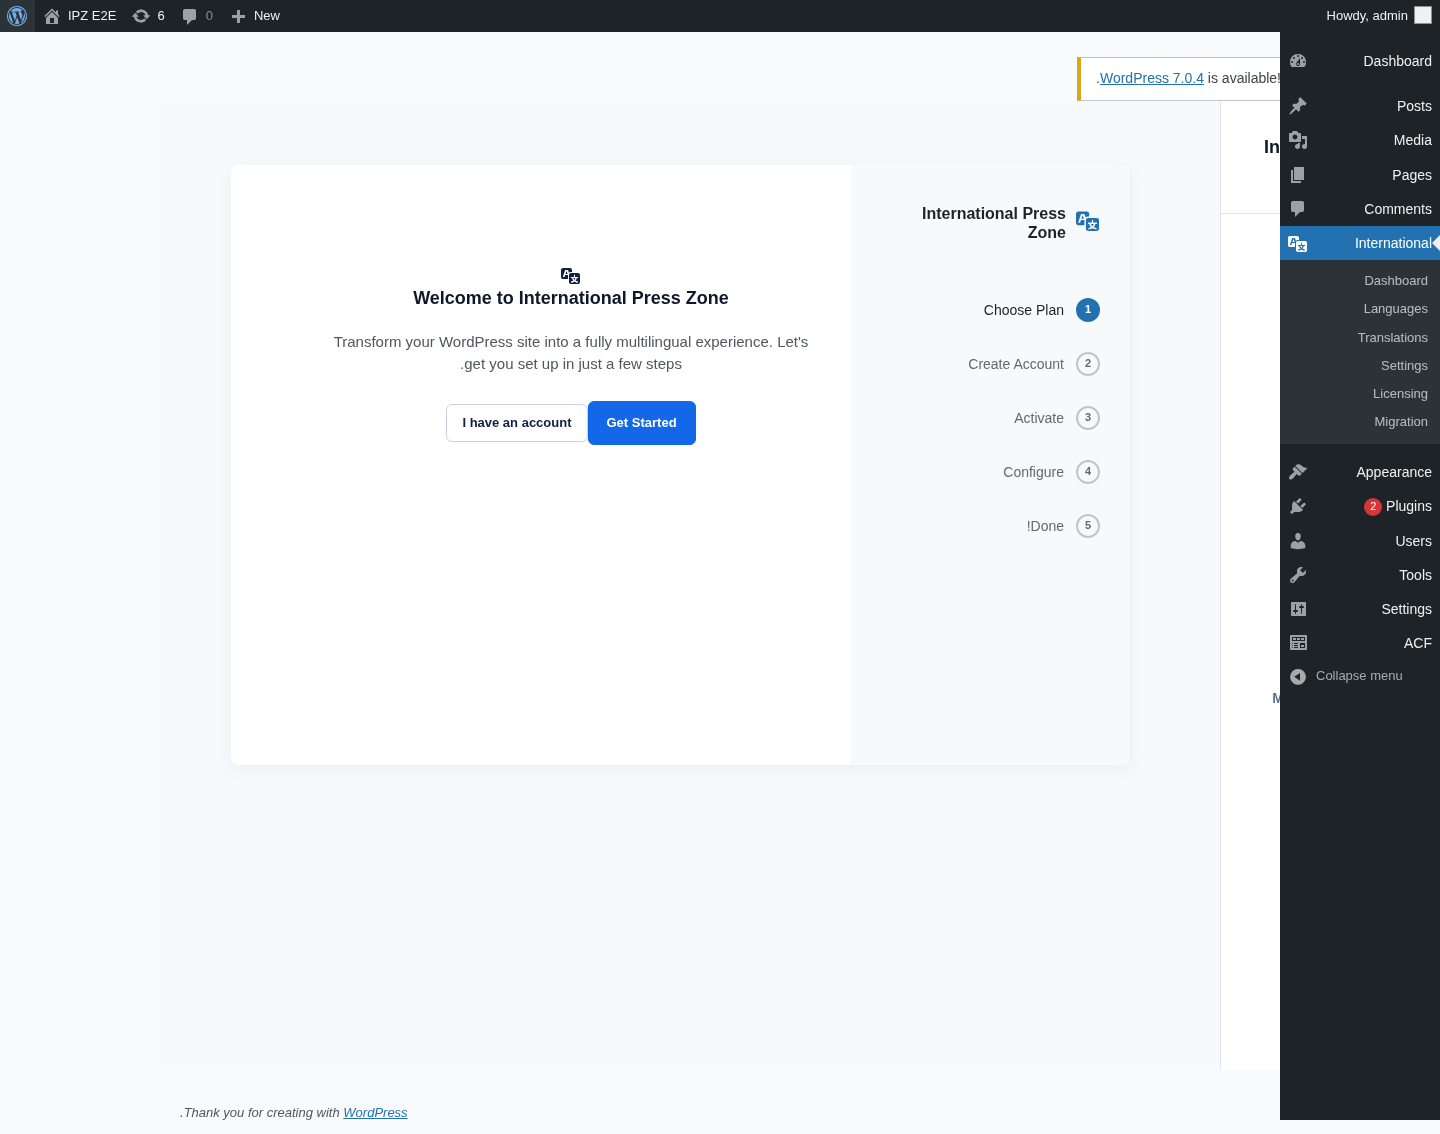Screen dimensions: 1440x1134
Task: Click the New content plus icon
Action: point(238,16)
